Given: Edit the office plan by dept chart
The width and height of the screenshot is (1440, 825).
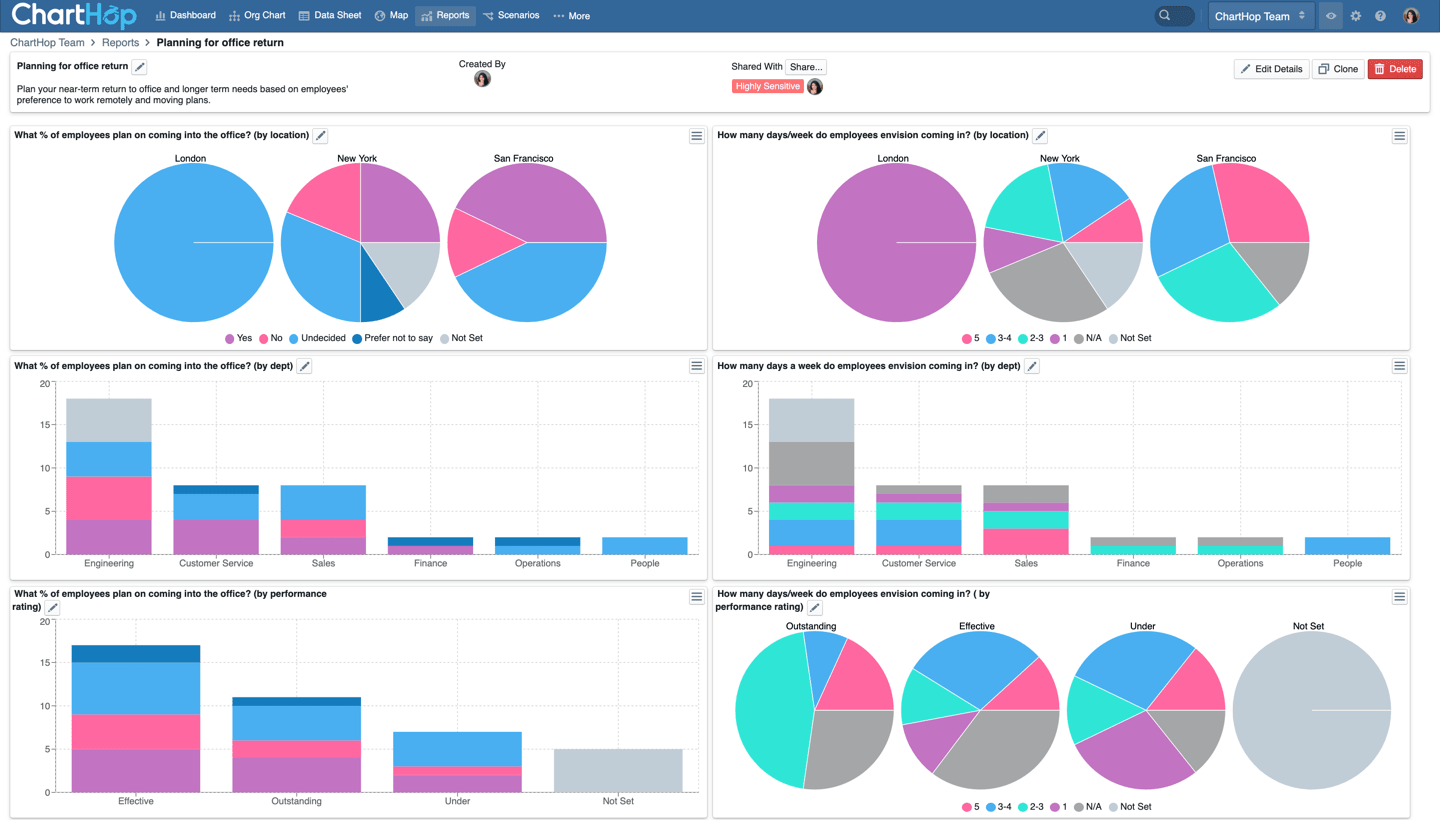Looking at the screenshot, I should click(305, 367).
